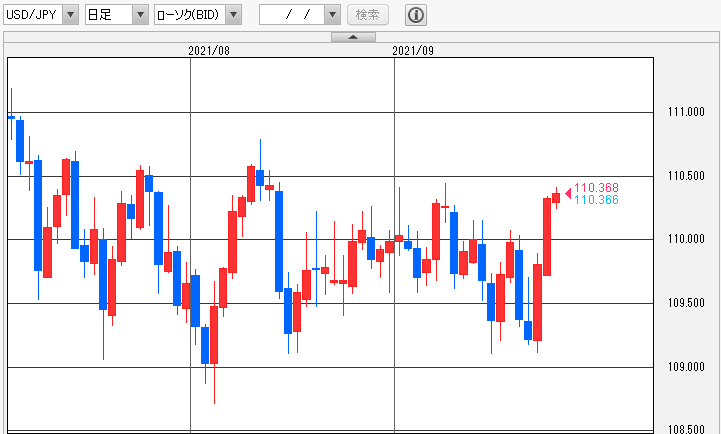This screenshot has width=721, height=434.
Task: Select the lowest-wick red candle of early August
Action: (x=214, y=335)
